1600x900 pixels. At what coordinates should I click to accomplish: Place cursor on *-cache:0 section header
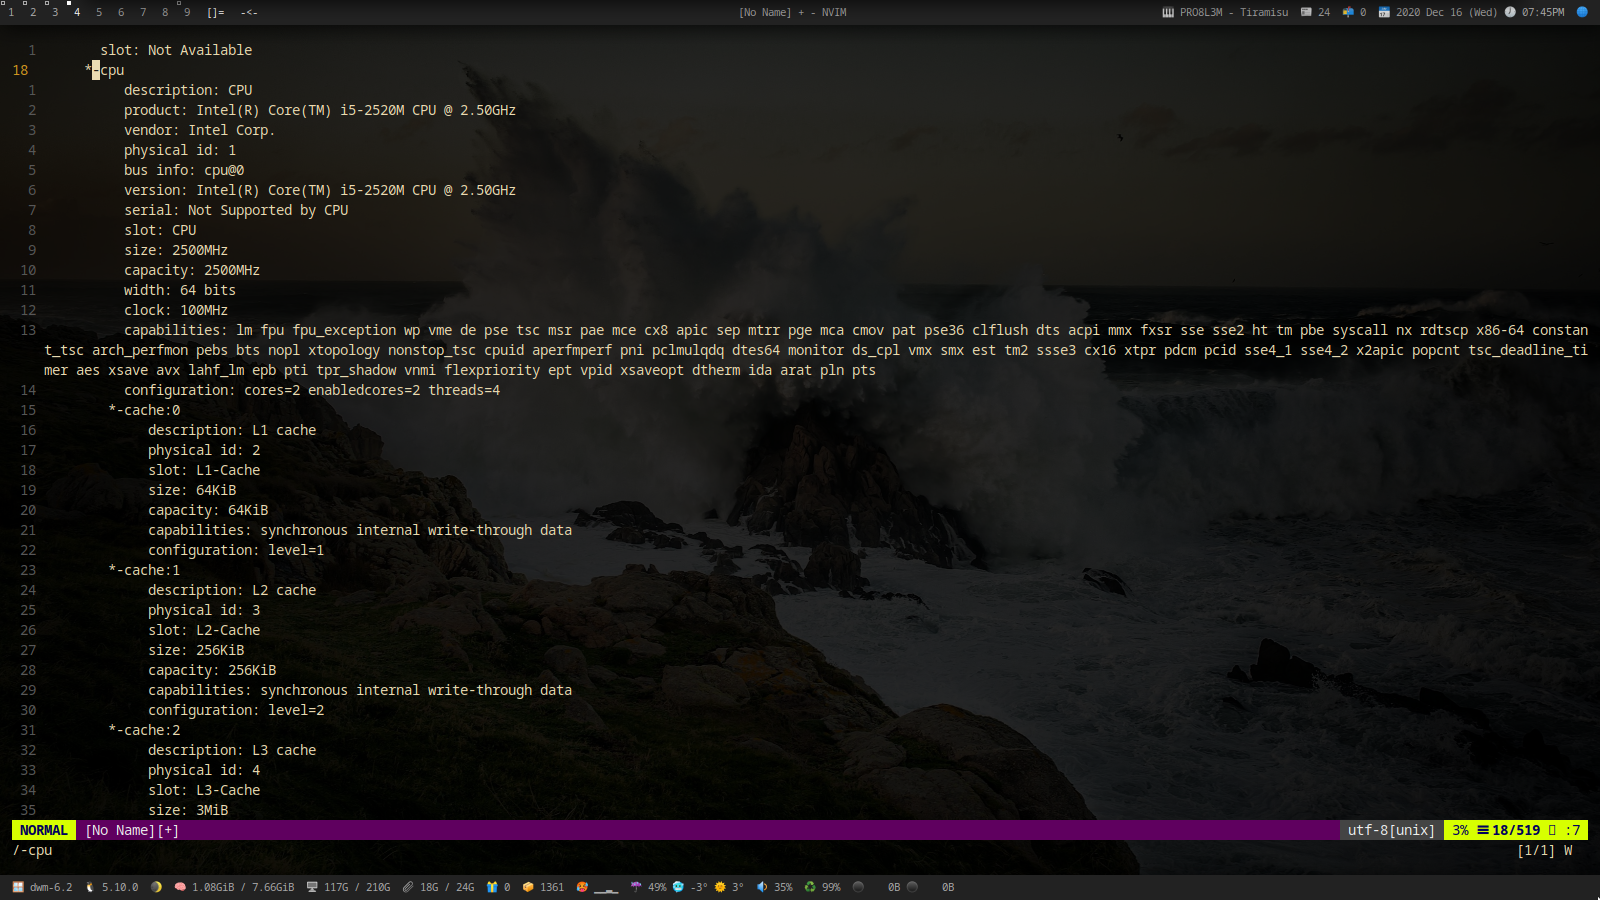tap(144, 410)
